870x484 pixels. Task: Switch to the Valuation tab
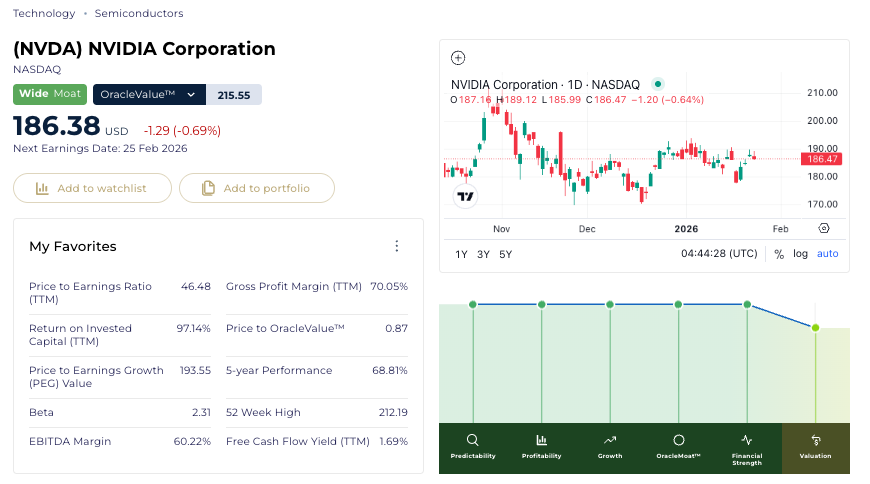(x=815, y=447)
